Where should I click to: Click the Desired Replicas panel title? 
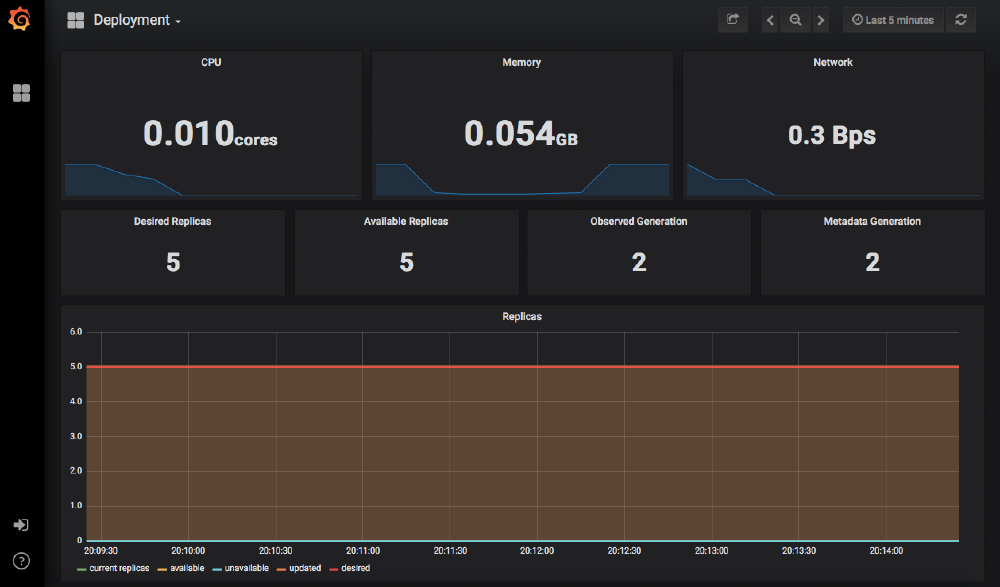(x=172, y=221)
